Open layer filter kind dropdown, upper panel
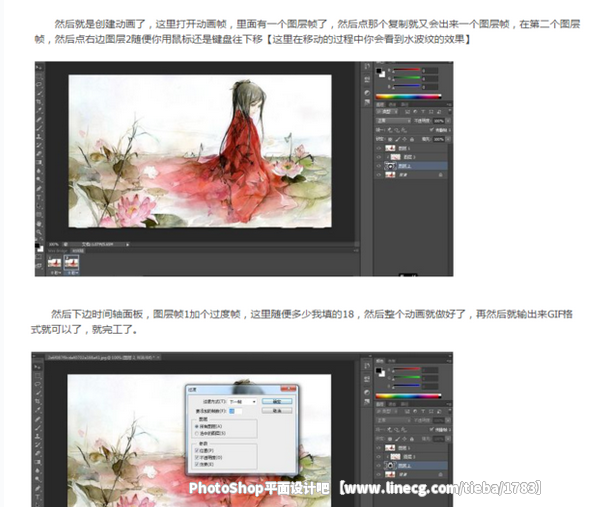 pyautogui.click(x=387, y=112)
